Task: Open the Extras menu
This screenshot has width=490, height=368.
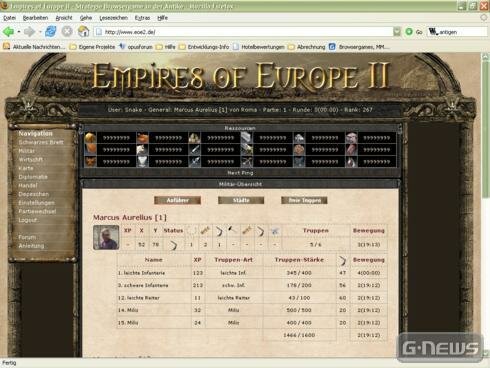Action: [x=142, y=18]
